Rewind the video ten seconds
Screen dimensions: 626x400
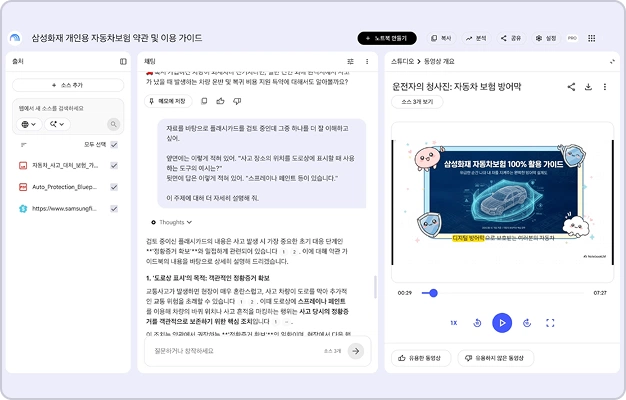(x=477, y=323)
